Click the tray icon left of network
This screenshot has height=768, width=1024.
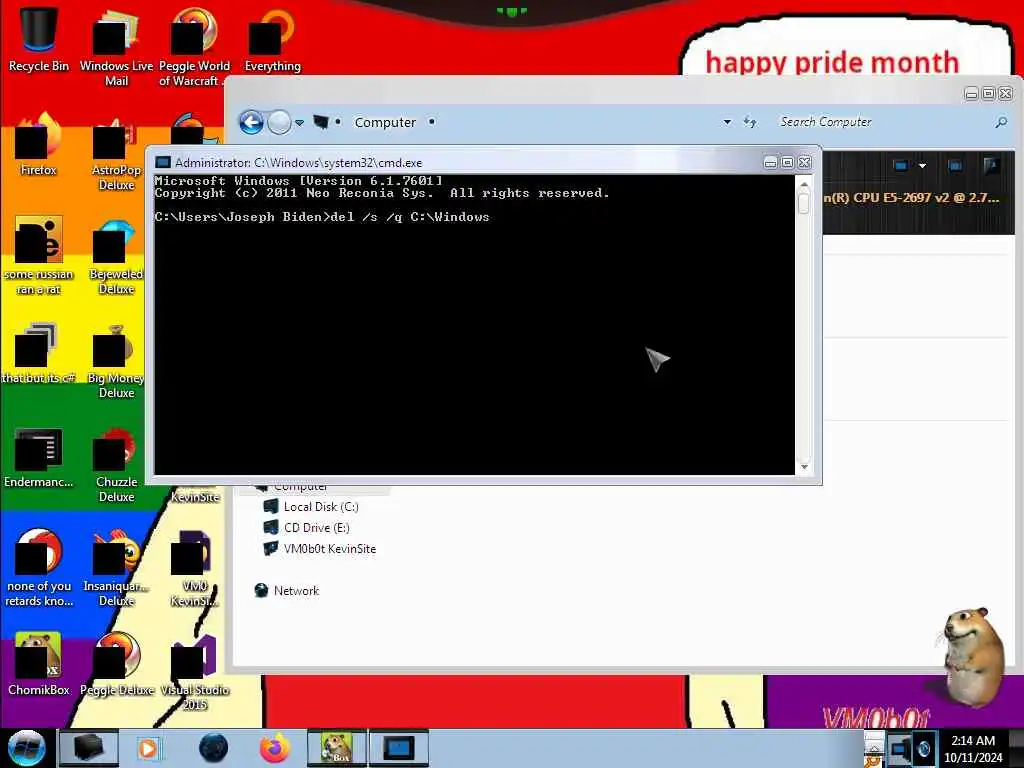[873, 748]
